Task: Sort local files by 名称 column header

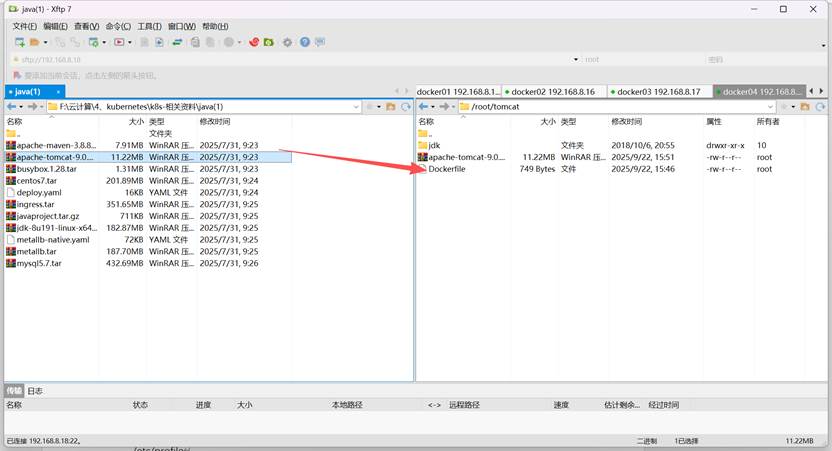Action: pyautogui.click(x=51, y=122)
